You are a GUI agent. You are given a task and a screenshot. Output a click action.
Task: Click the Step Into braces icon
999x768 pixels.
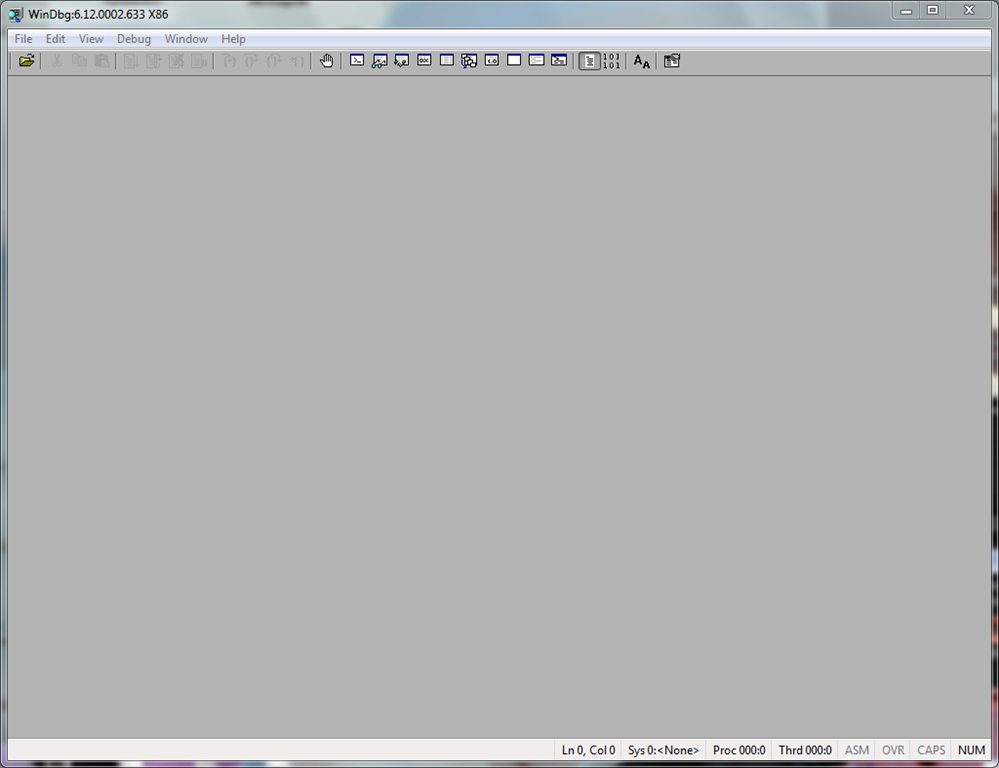229,61
